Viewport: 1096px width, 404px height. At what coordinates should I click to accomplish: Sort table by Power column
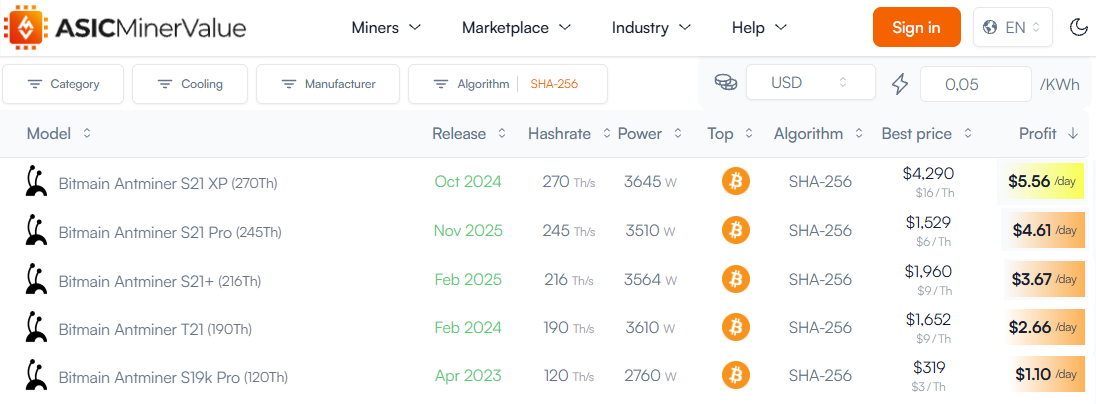650,134
